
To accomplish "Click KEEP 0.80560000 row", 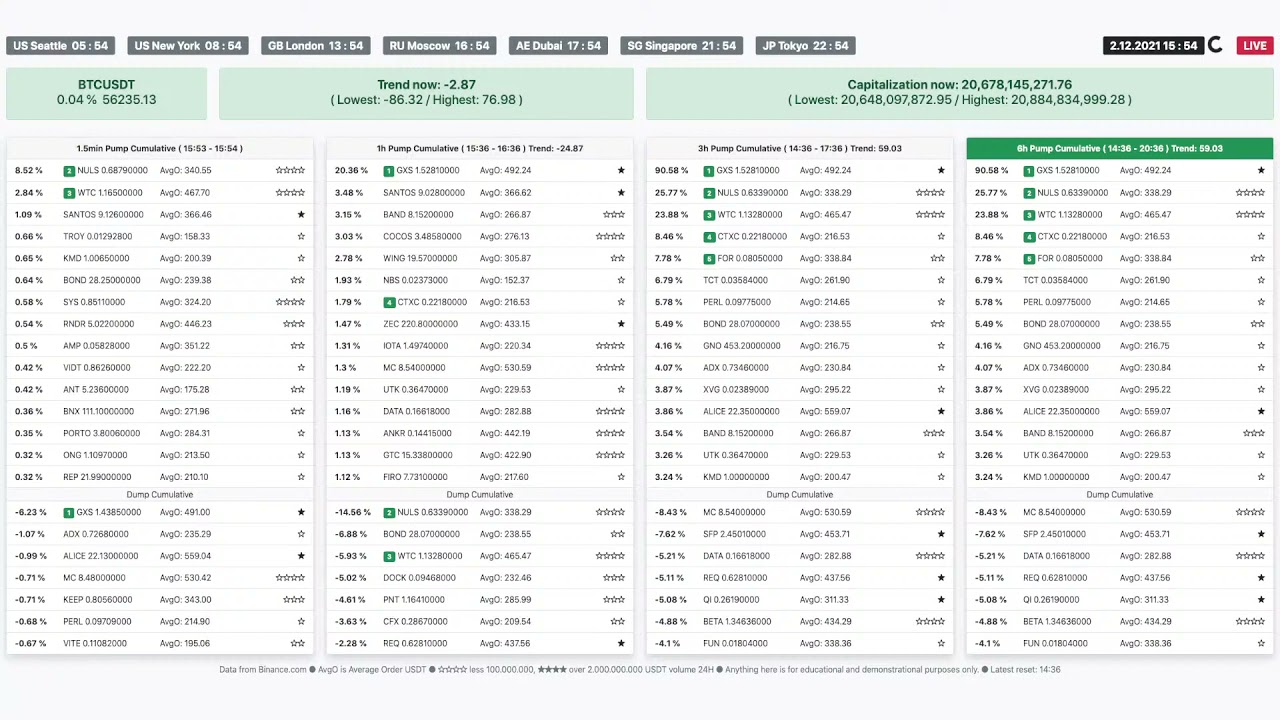I will point(160,600).
